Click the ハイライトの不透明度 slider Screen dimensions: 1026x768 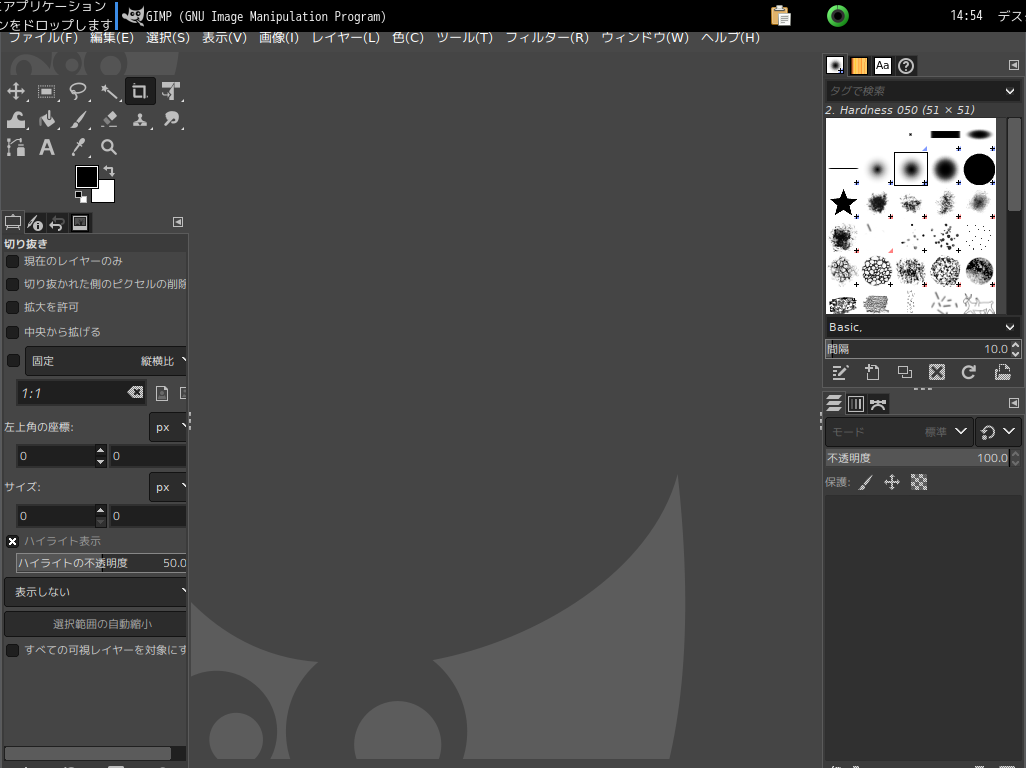[101, 563]
